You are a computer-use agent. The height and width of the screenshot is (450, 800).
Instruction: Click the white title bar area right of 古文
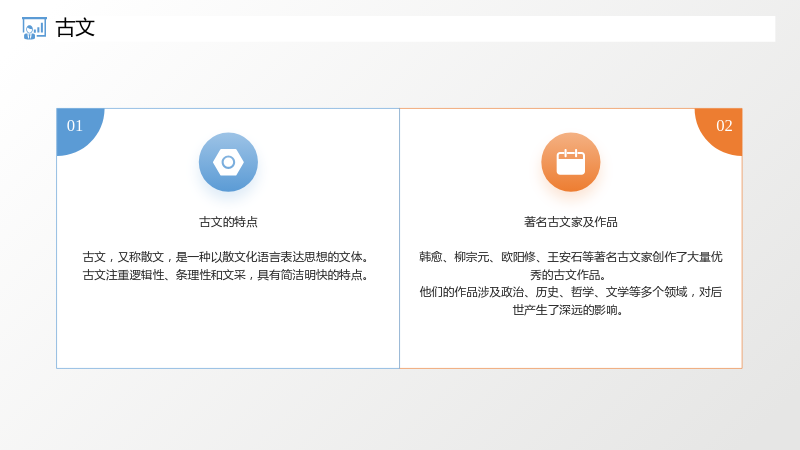[434, 29]
